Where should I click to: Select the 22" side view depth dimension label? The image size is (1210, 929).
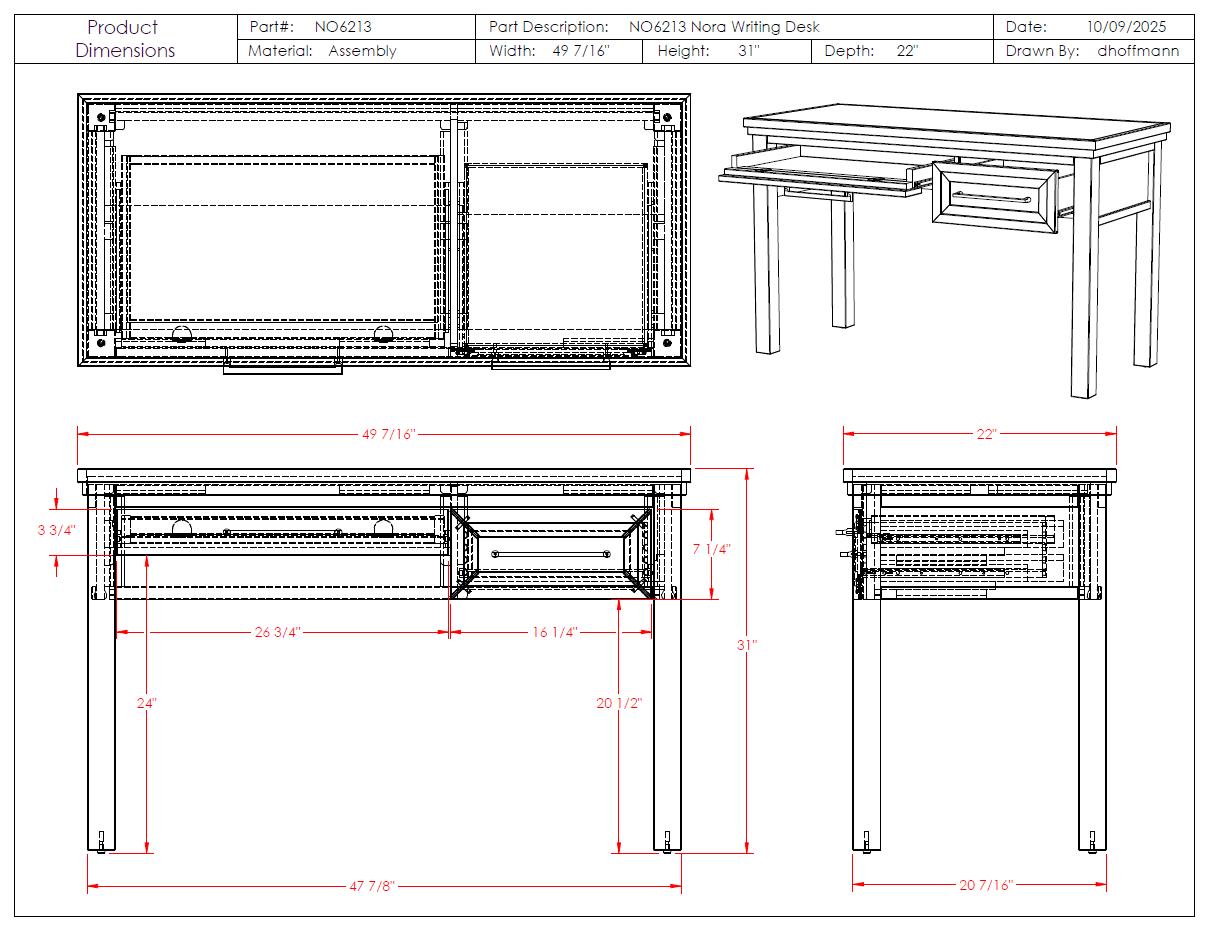tap(986, 434)
